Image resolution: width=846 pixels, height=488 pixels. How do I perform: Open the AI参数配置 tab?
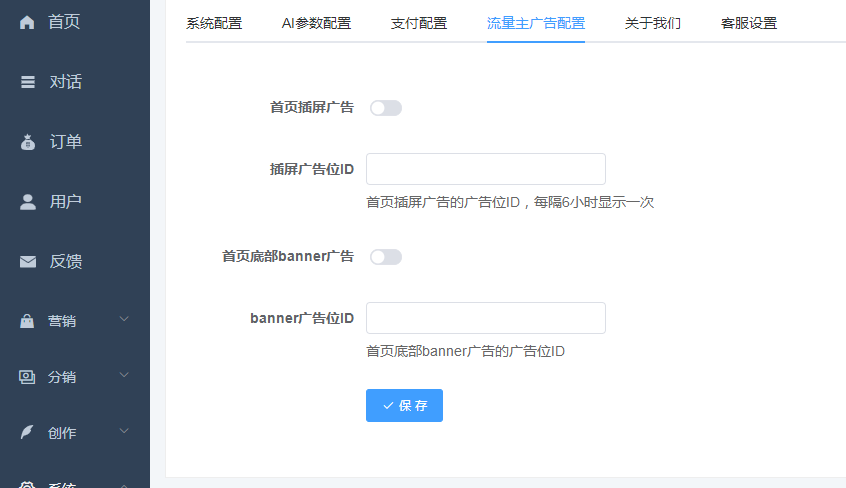point(316,23)
